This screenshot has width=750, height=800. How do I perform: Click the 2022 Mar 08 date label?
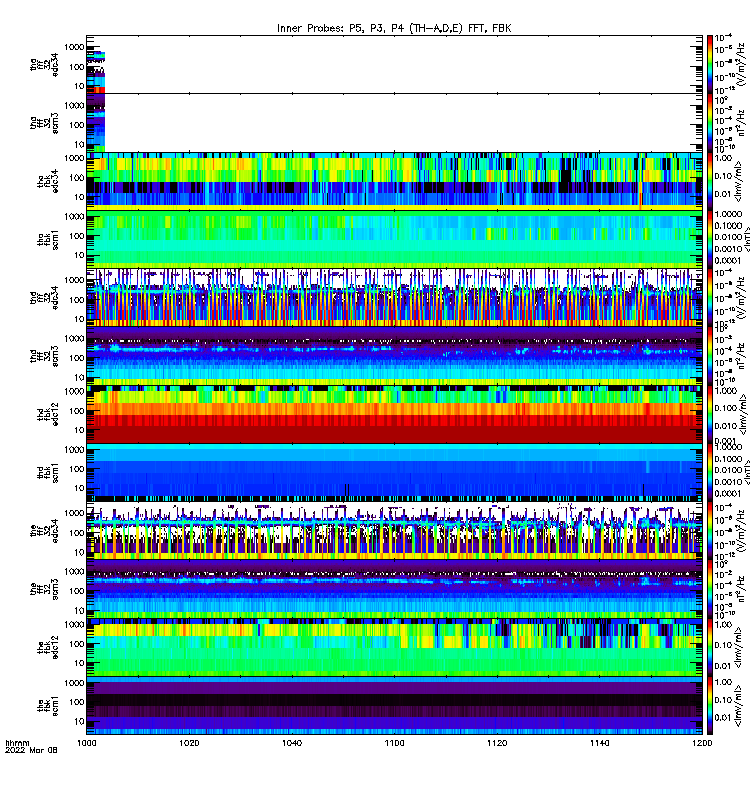point(31,750)
